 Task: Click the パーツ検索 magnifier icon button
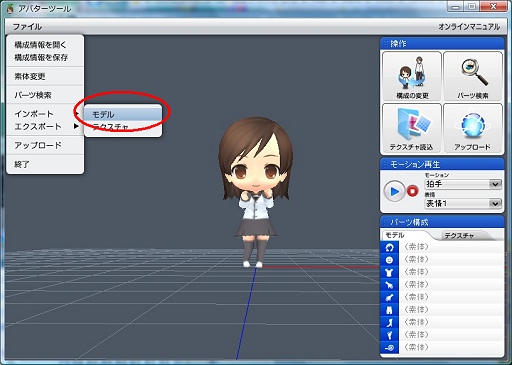point(473,76)
